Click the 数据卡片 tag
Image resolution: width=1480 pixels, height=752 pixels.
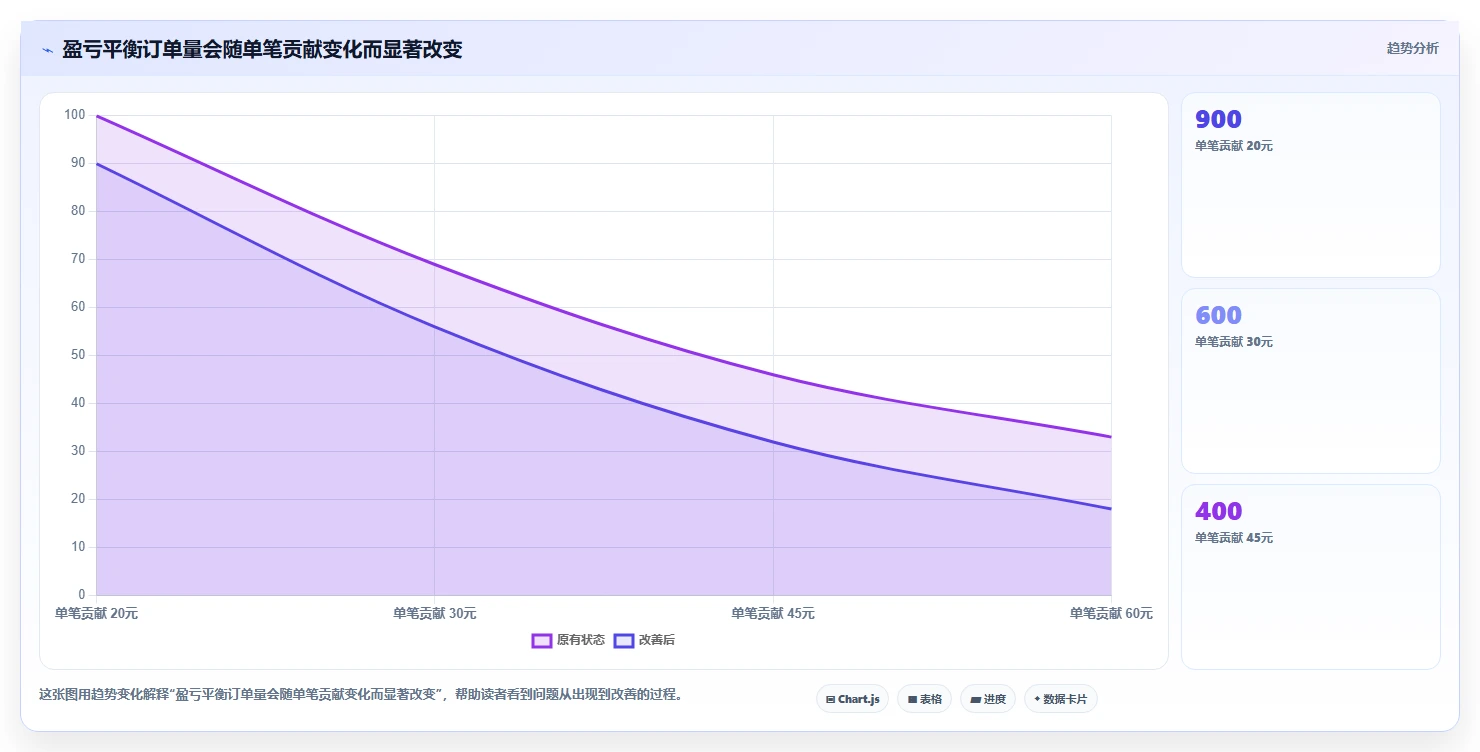point(1061,699)
